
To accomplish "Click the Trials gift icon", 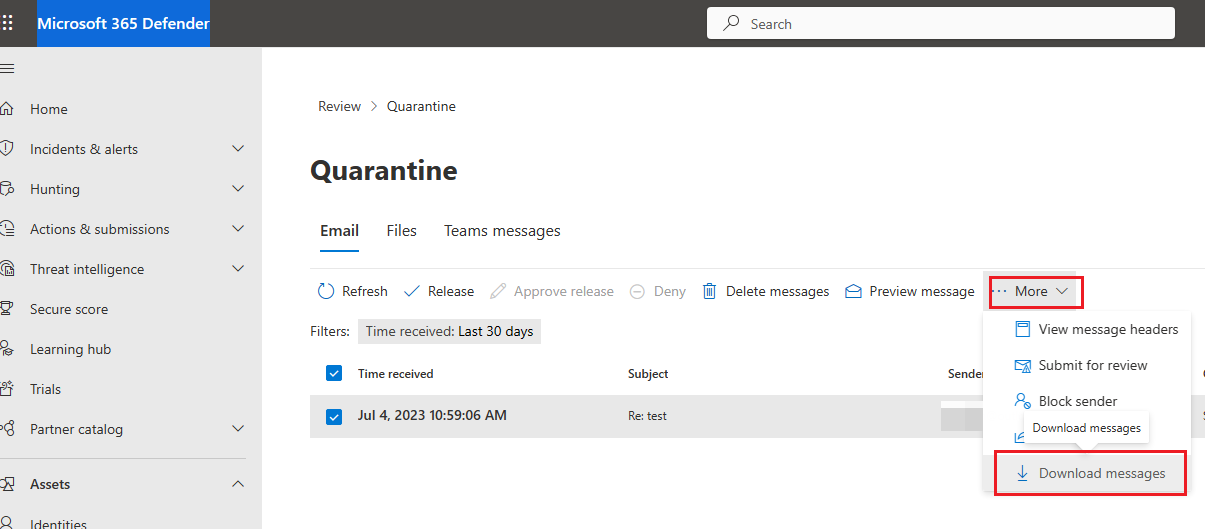I will [x=7, y=389].
